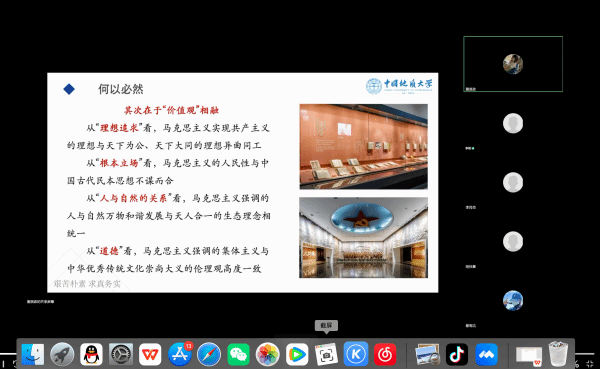The height and width of the screenshot is (369, 600).
Task: Open Finder from the dock
Action: click(x=33, y=354)
